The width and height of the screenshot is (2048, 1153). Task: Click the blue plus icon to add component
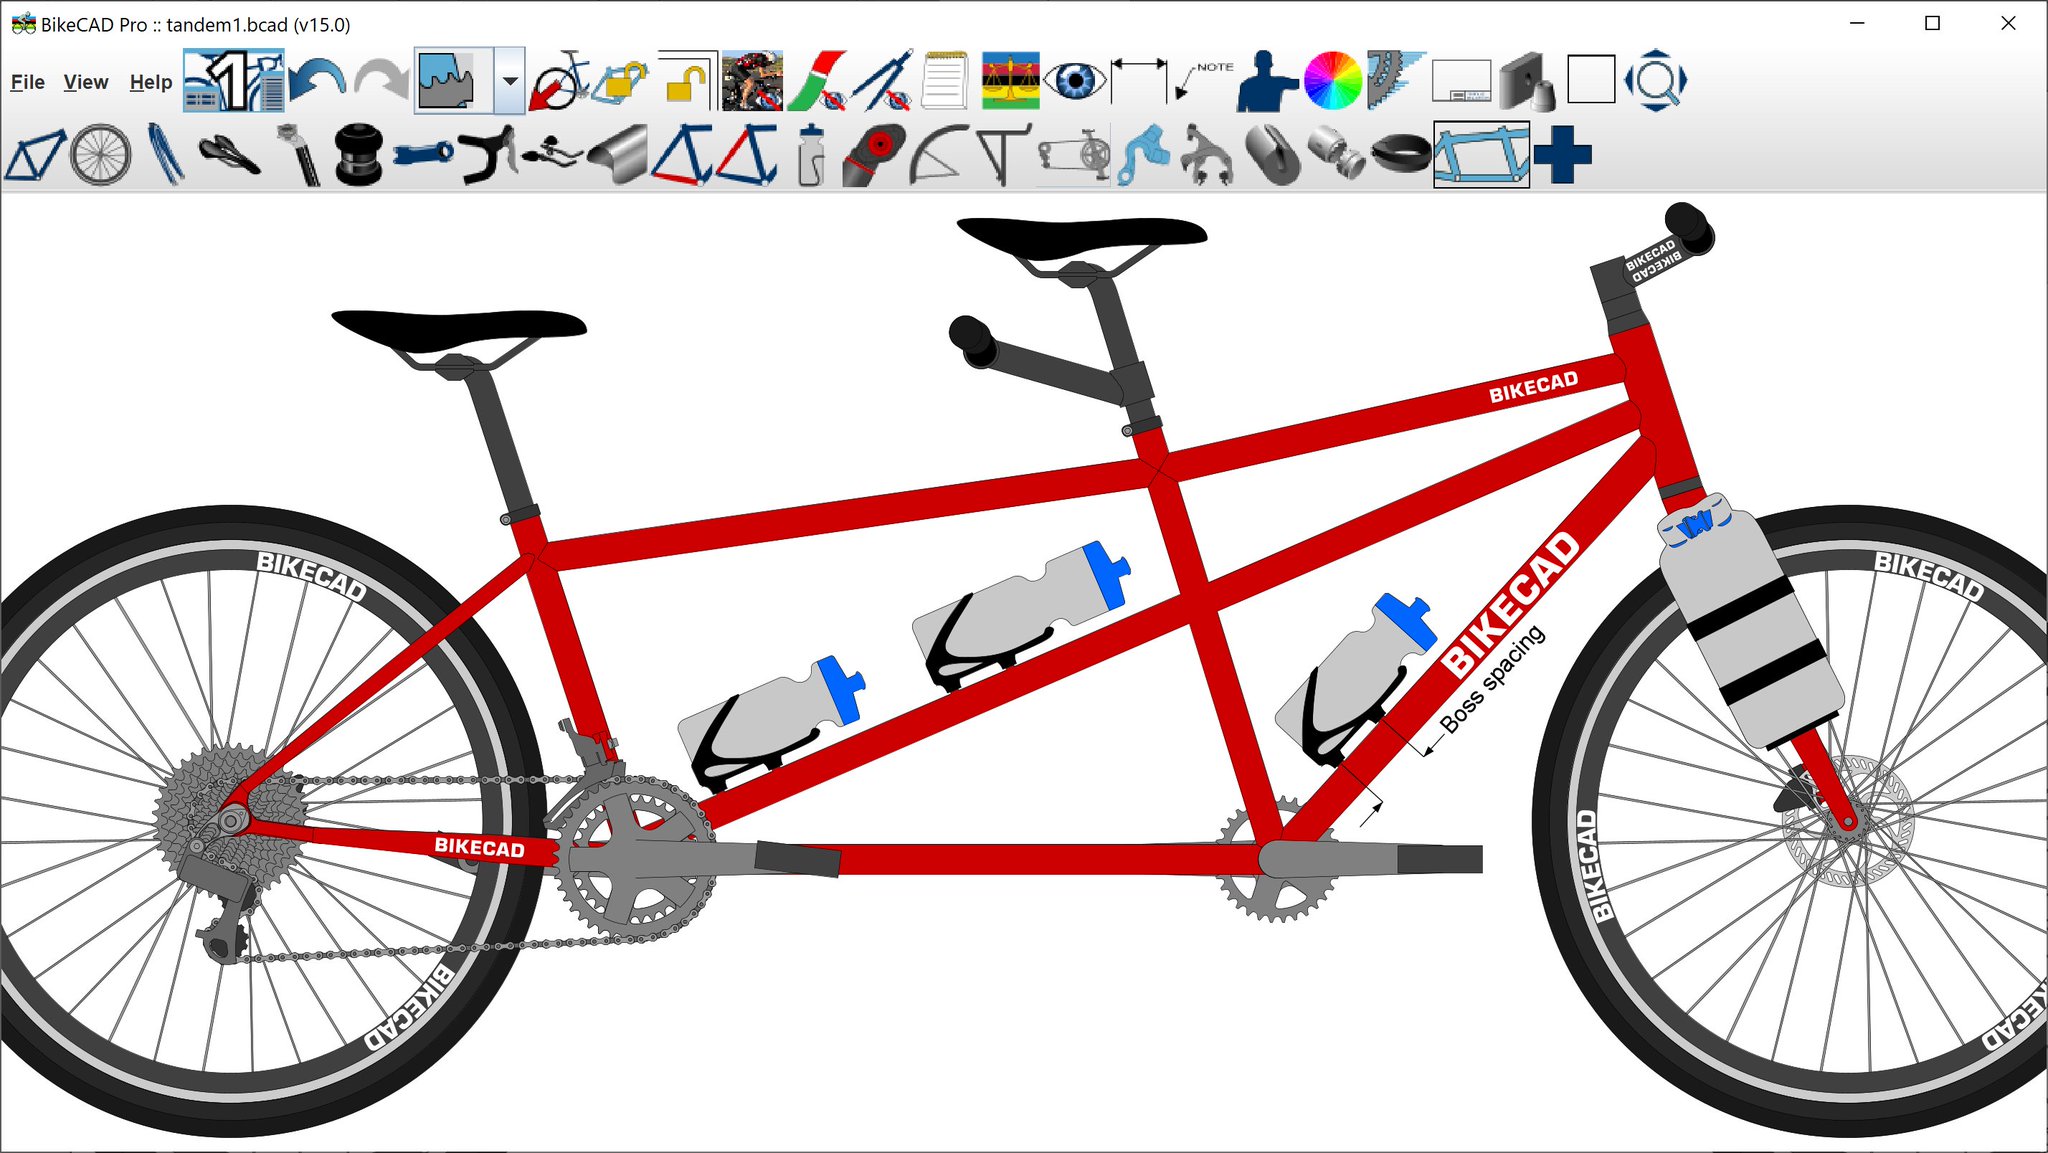point(1564,157)
